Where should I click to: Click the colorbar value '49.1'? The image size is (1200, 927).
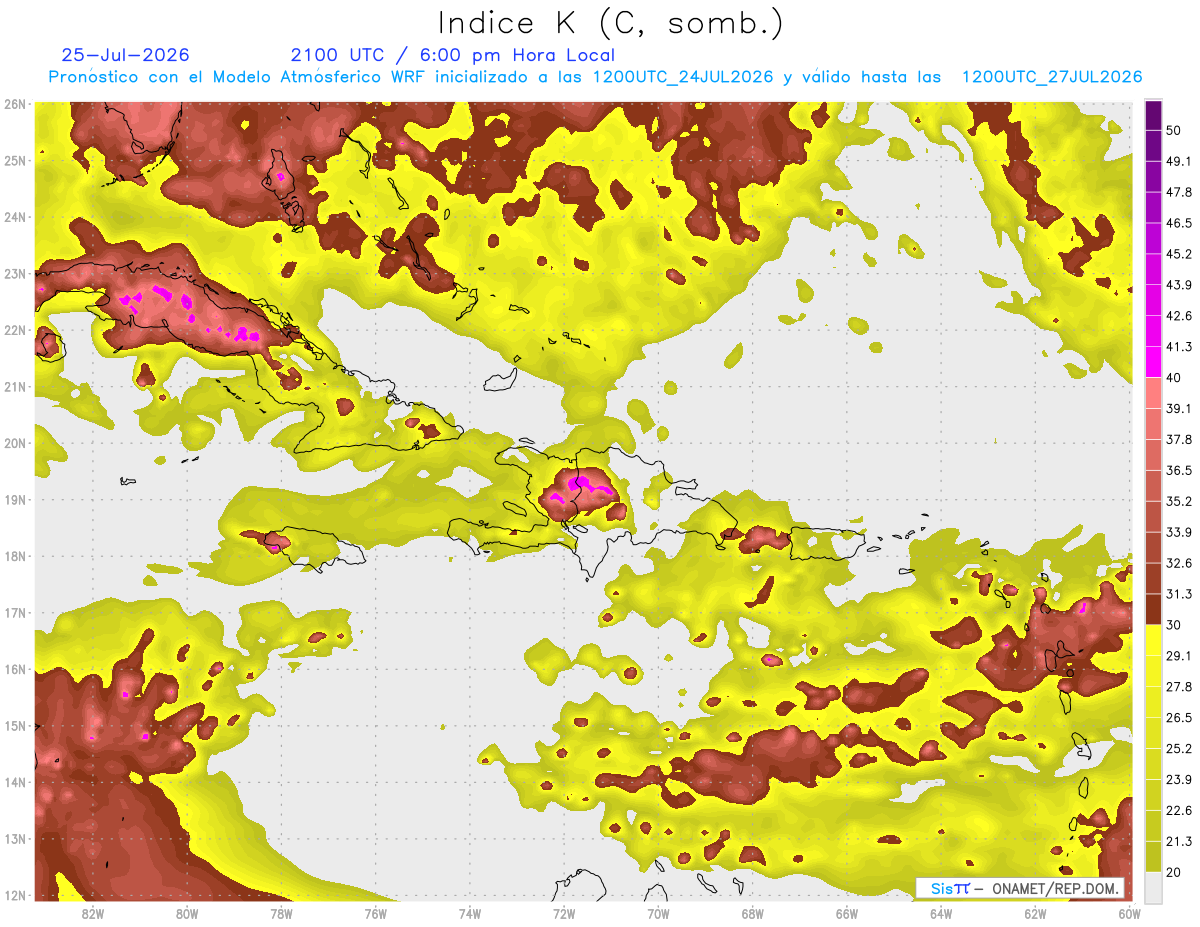click(1179, 161)
